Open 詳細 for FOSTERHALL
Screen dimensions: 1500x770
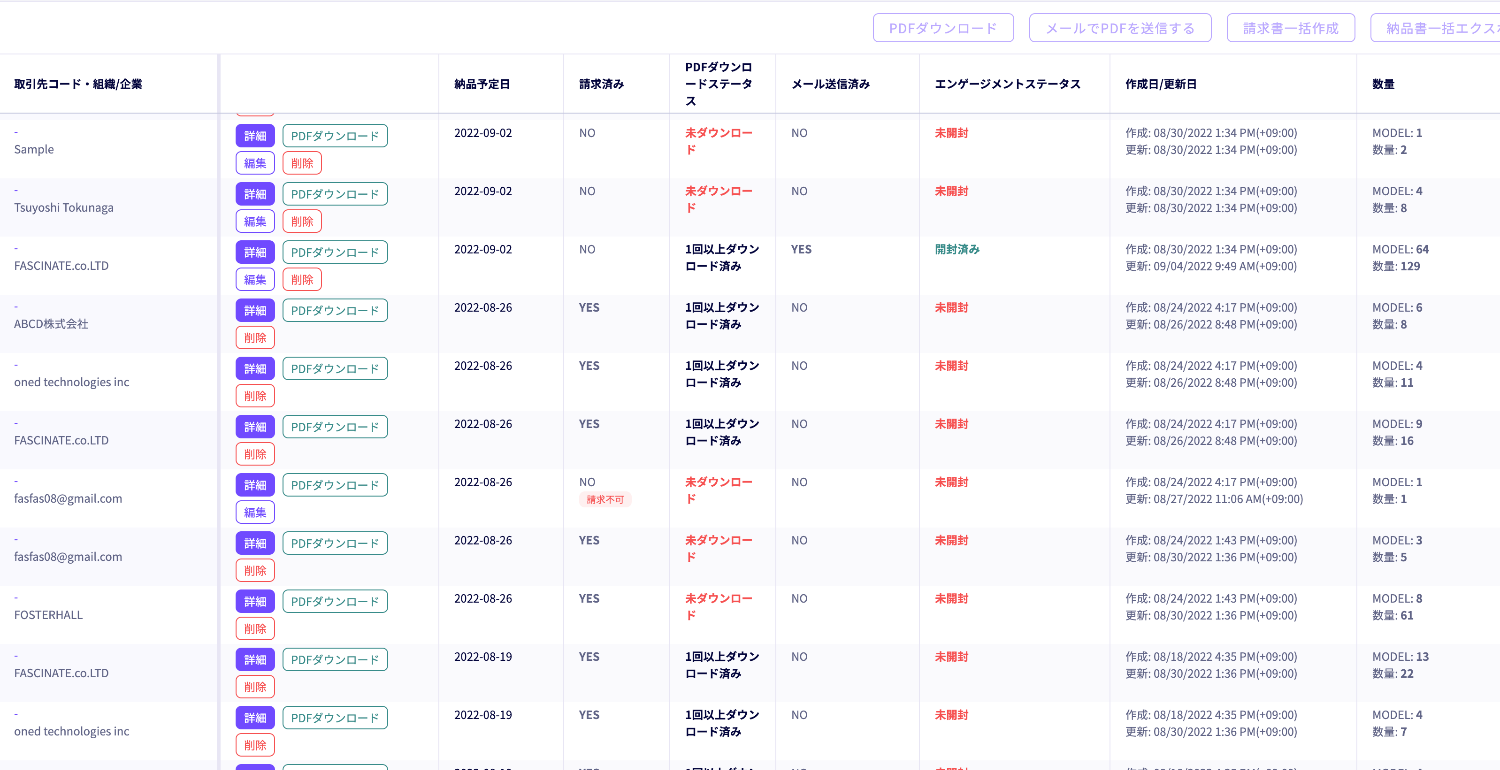click(x=255, y=601)
